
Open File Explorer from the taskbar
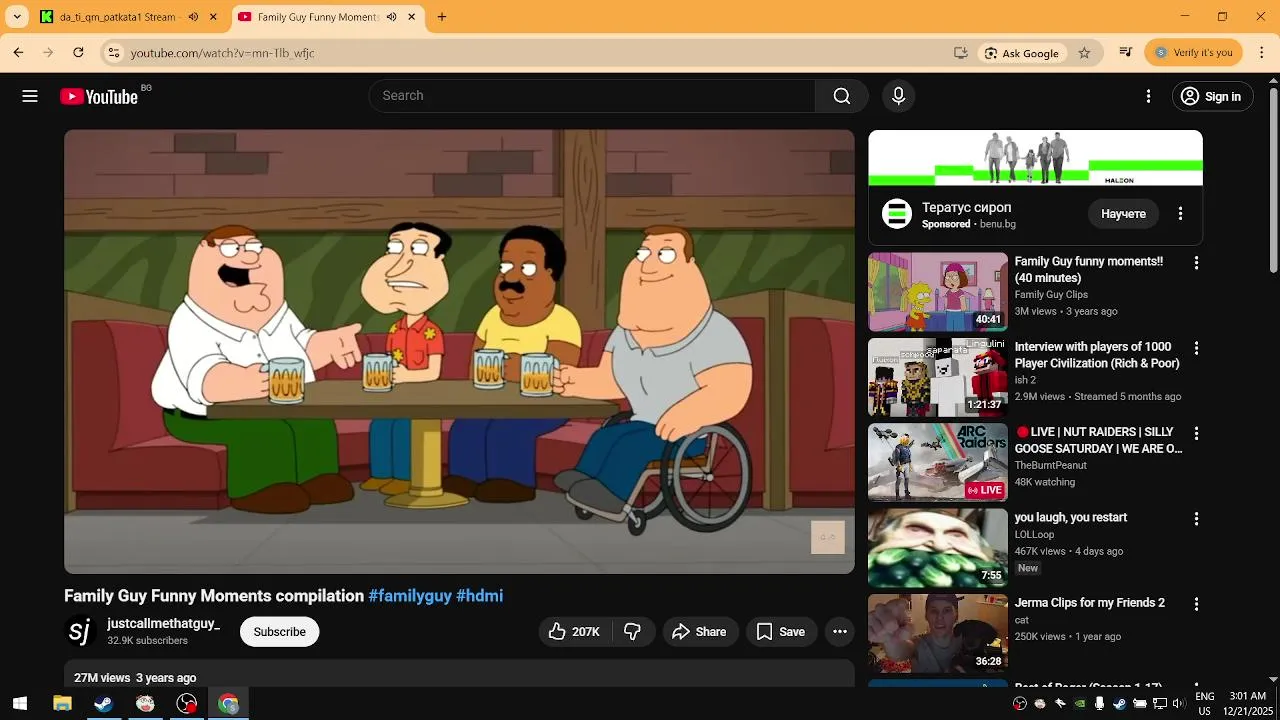pos(62,704)
